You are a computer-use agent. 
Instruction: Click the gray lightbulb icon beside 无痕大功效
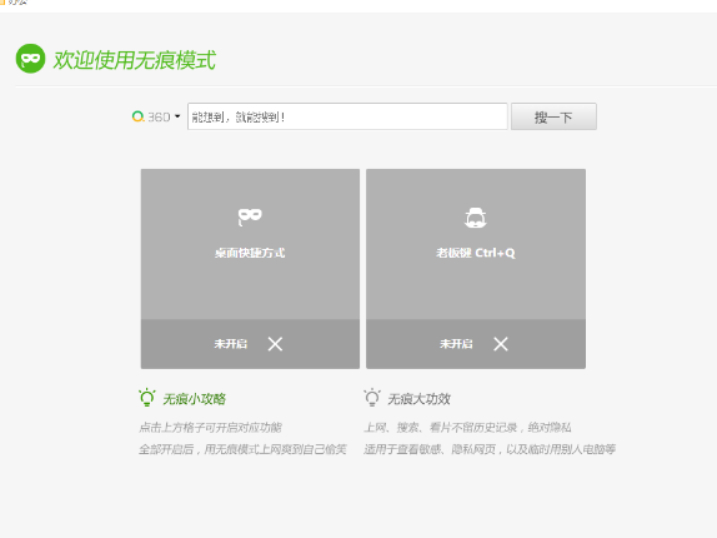(x=372, y=398)
